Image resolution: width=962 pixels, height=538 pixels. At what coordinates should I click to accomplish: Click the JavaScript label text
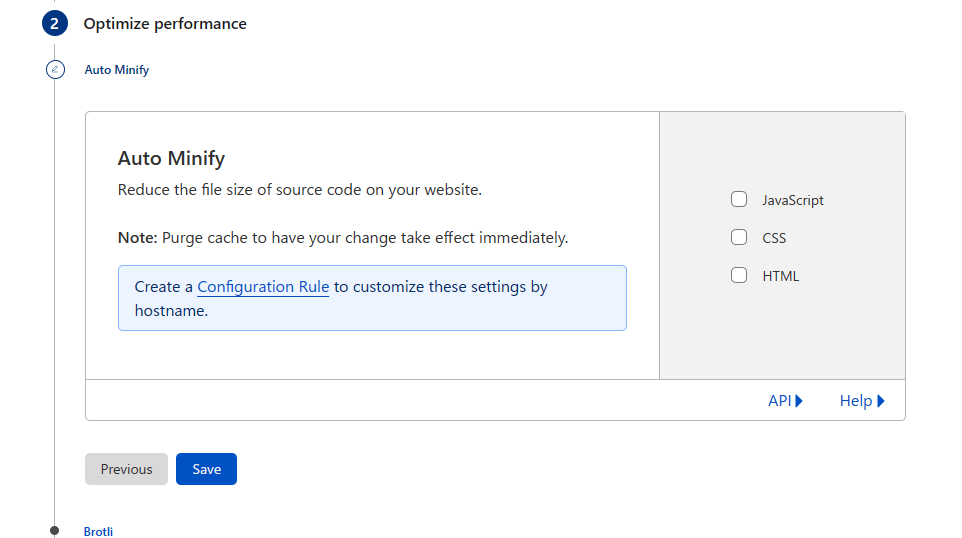click(793, 201)
